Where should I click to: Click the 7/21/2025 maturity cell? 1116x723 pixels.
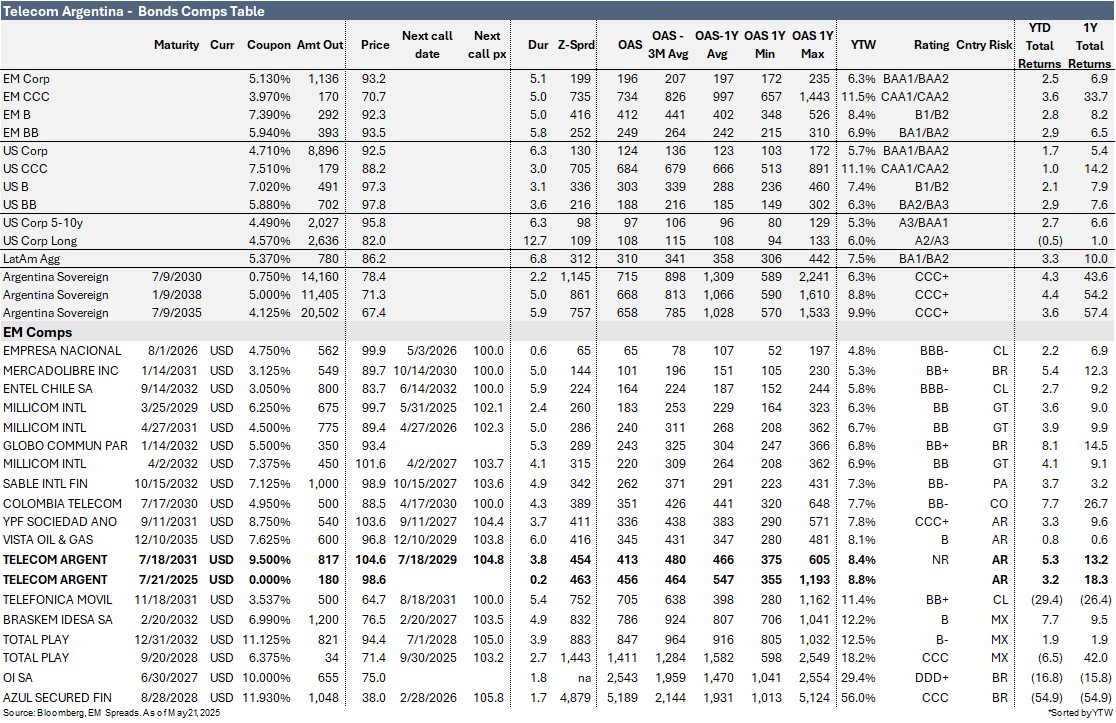tap(169, 580)
